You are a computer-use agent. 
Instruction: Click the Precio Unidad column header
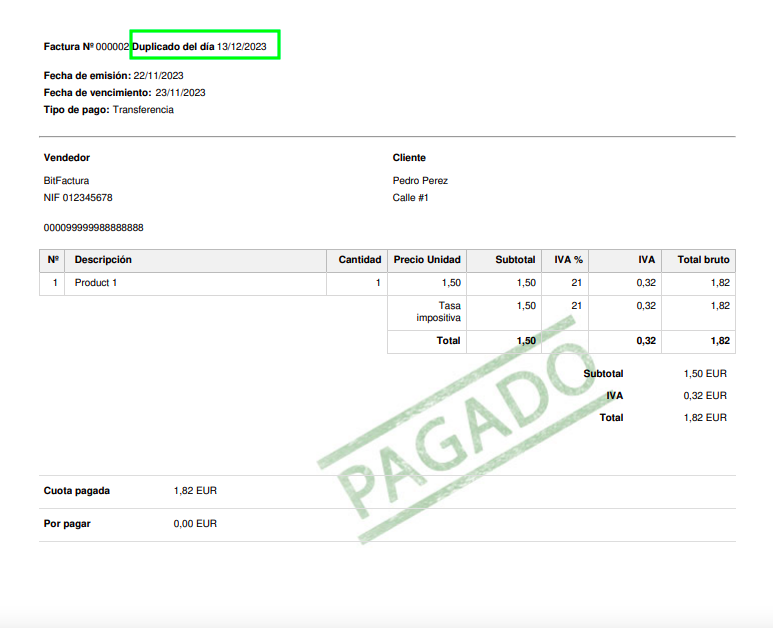pyautogui.click(x=427, y=260)
